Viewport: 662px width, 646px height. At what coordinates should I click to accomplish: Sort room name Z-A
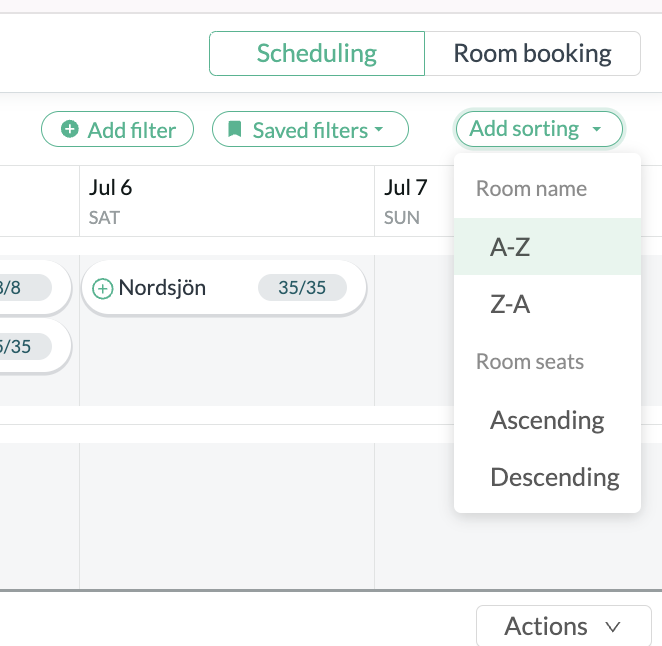tap(547, 304)
